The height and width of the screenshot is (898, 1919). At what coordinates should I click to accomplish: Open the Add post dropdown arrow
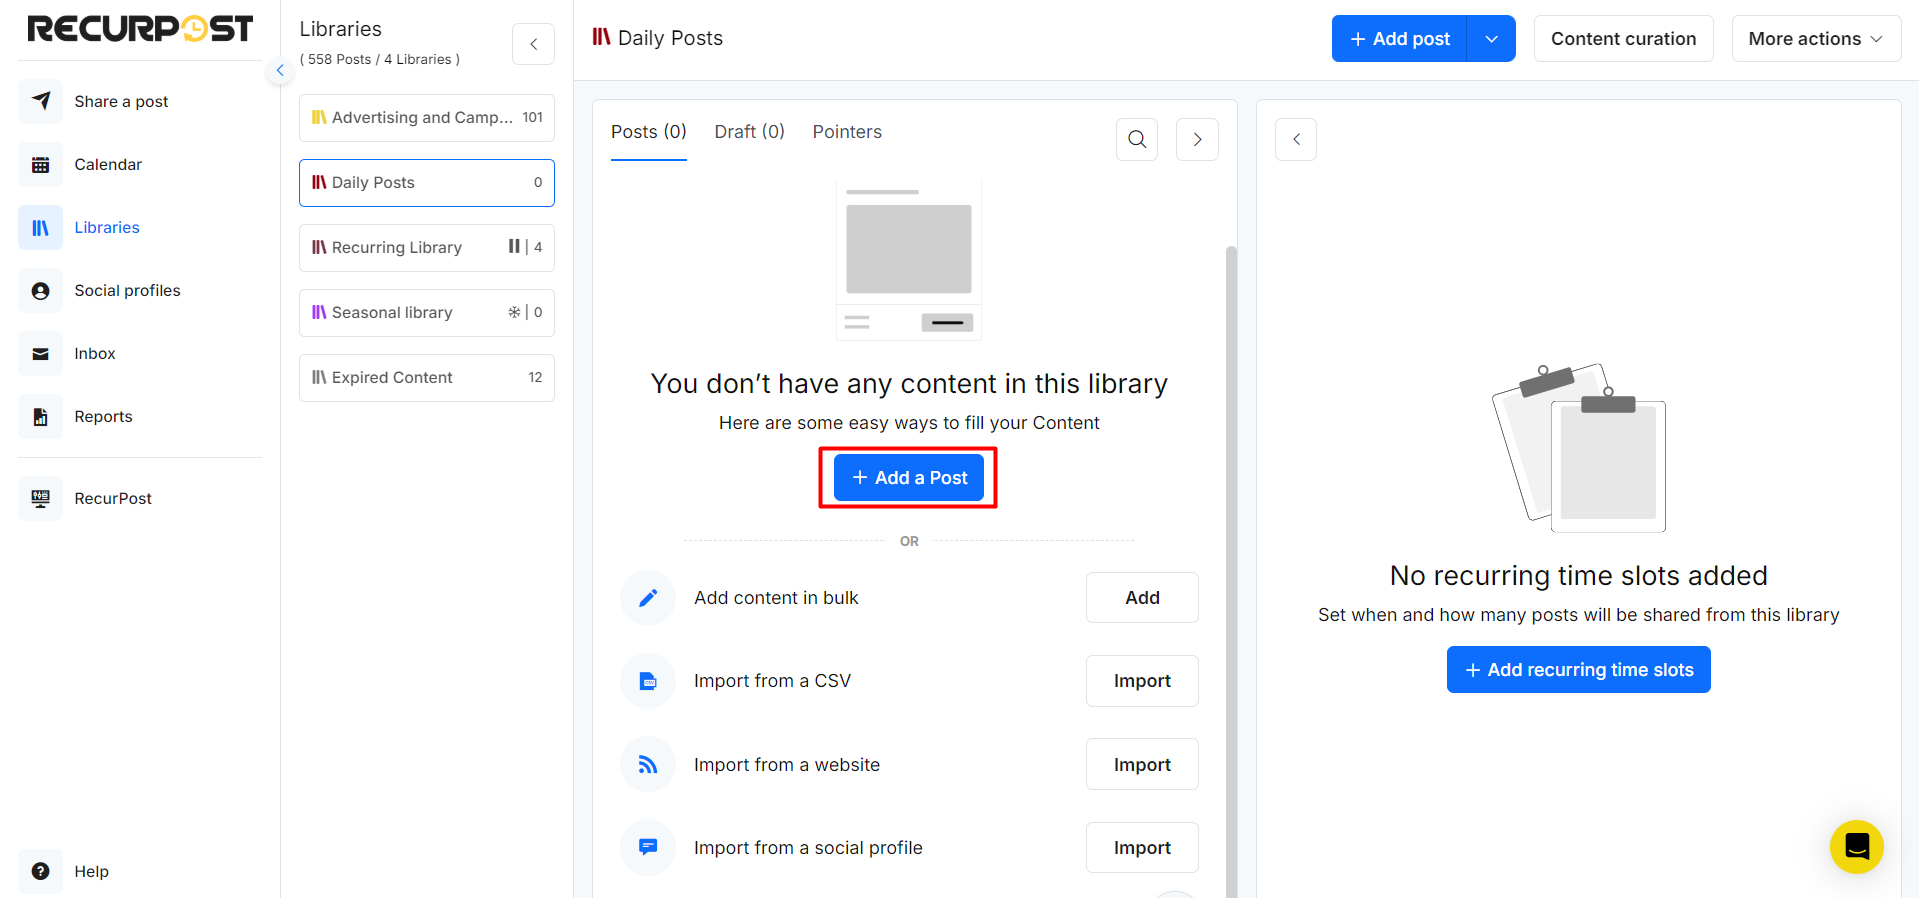click(1491, 38)
